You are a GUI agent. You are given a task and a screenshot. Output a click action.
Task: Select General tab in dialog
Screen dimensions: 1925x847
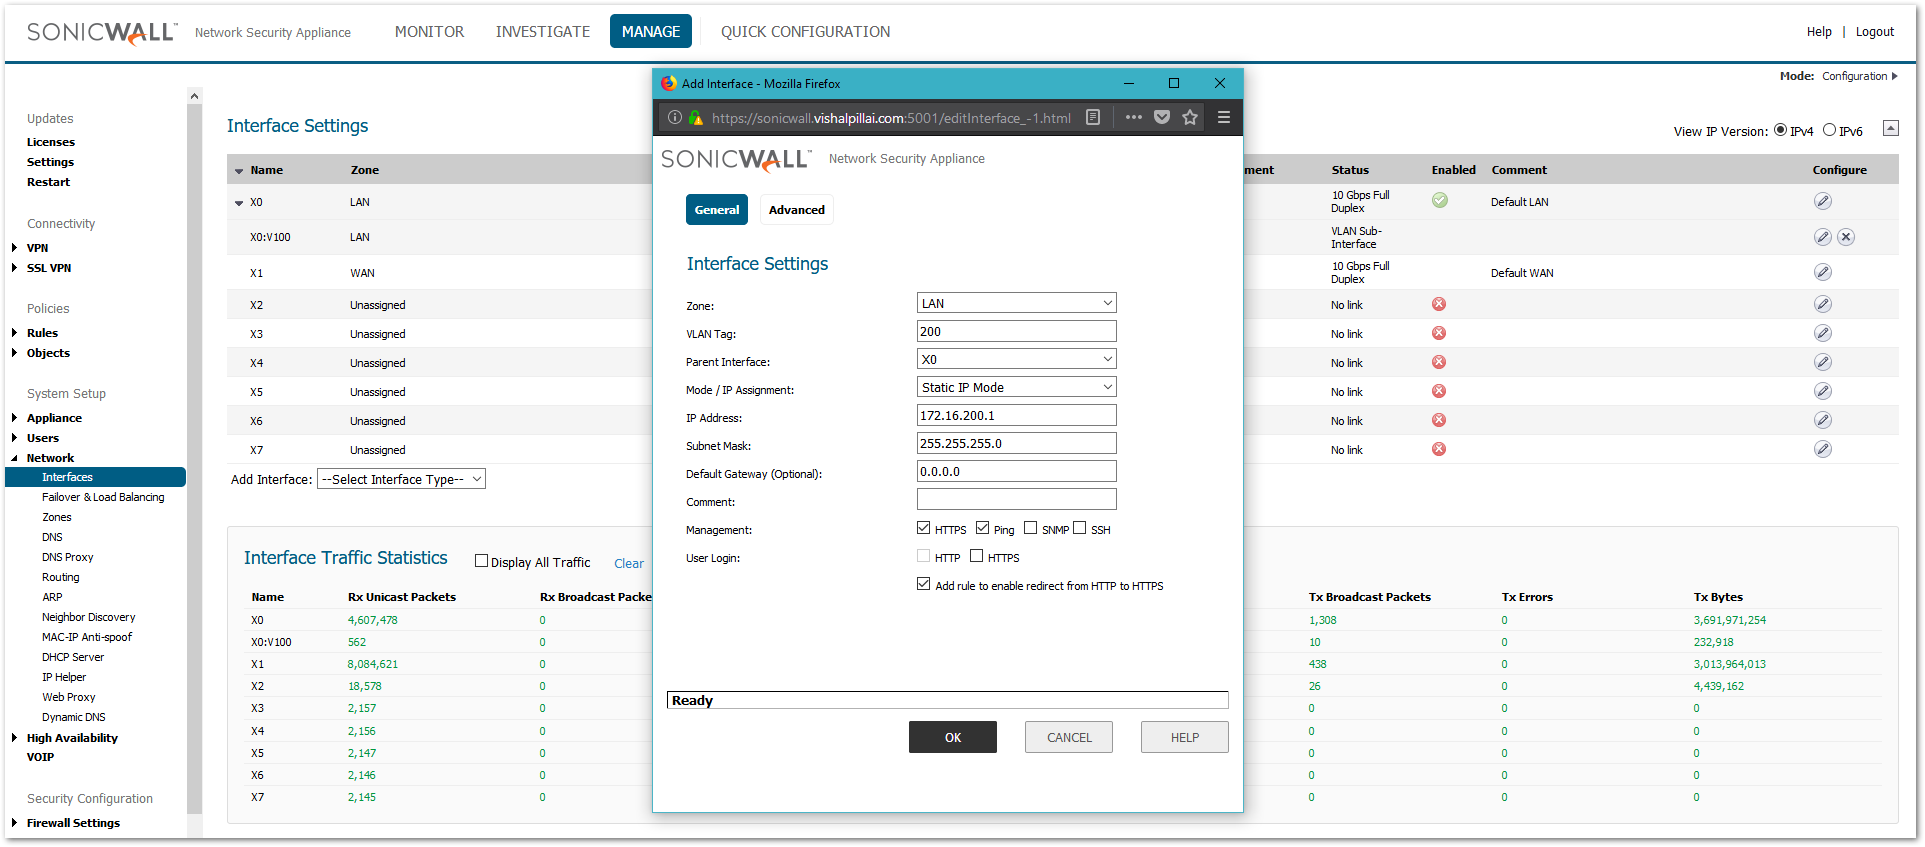717,210
